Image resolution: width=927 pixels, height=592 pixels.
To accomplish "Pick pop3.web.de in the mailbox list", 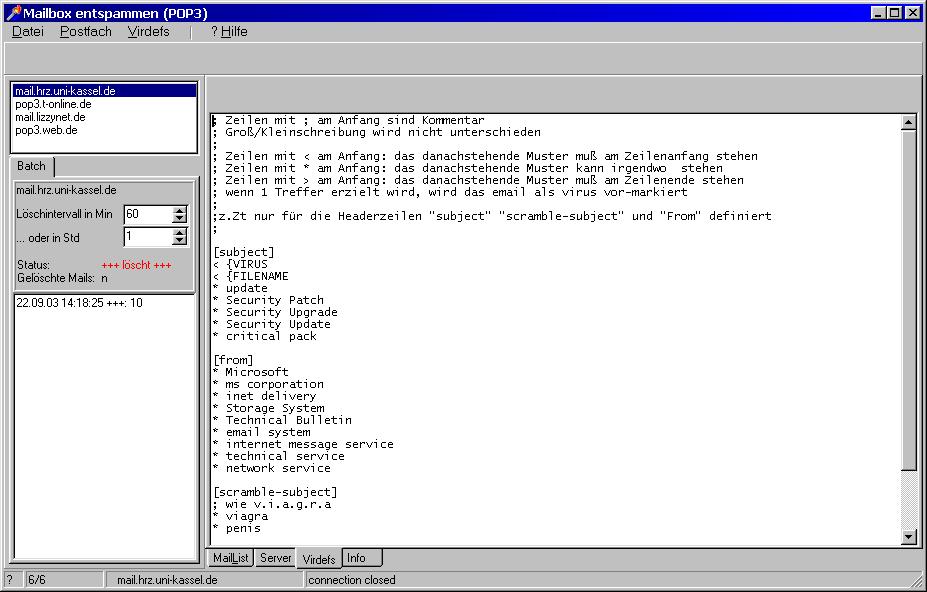I will point(46,130).
